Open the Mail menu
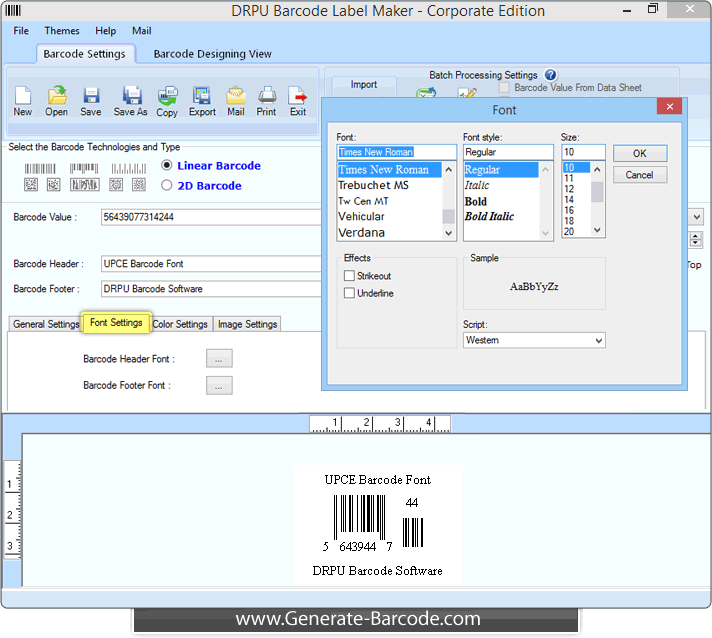This screenshot has width=712, height=638. (142, 31)
